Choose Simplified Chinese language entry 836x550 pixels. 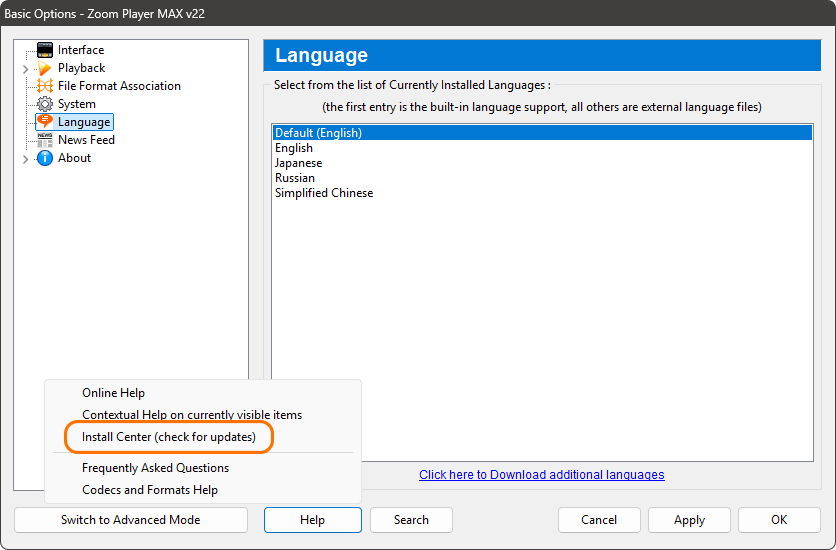(324, 193)
